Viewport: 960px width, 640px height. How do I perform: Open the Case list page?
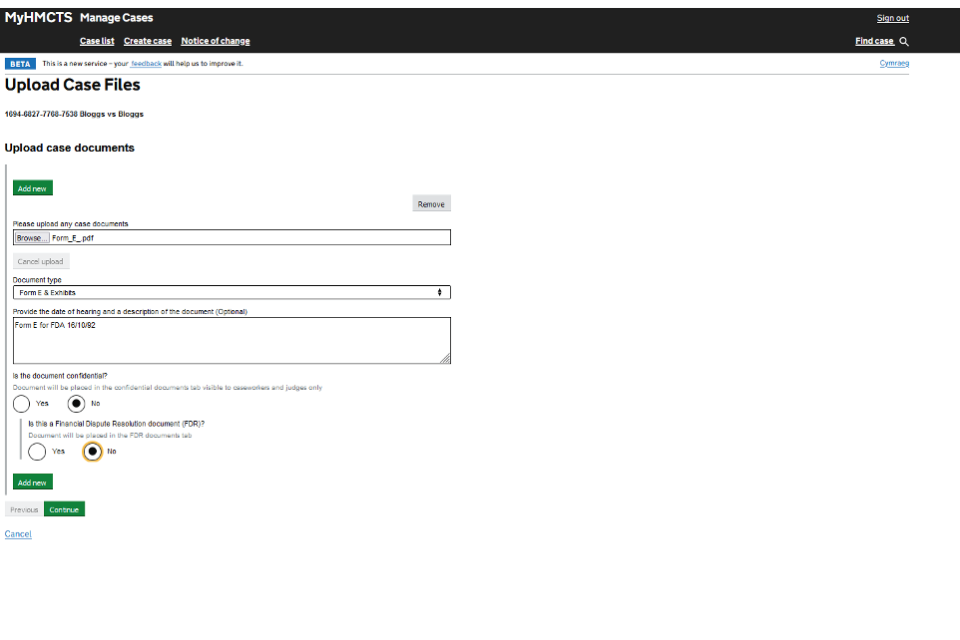97,41
